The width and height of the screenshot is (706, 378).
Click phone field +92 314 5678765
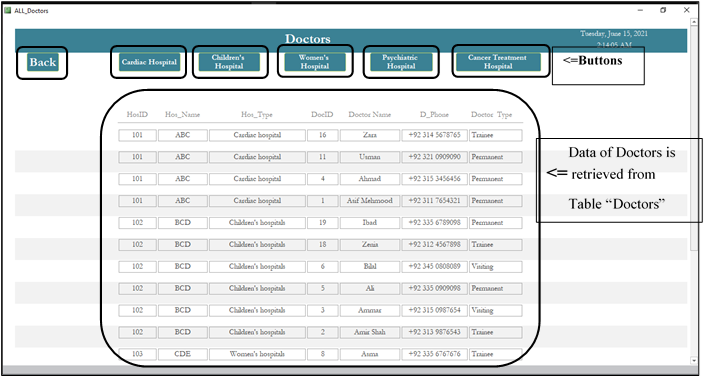click(x=434, y=135)
